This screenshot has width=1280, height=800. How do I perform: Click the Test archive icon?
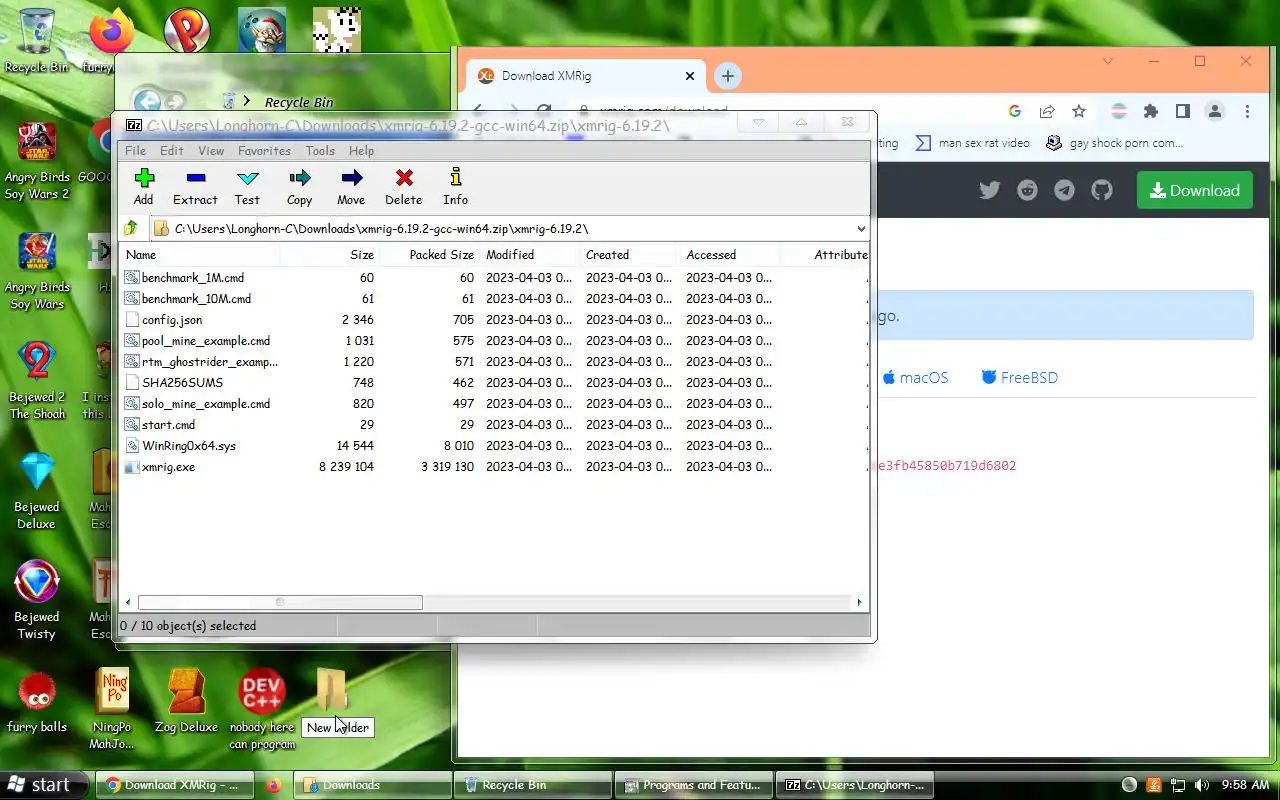[x=247, y=186]
